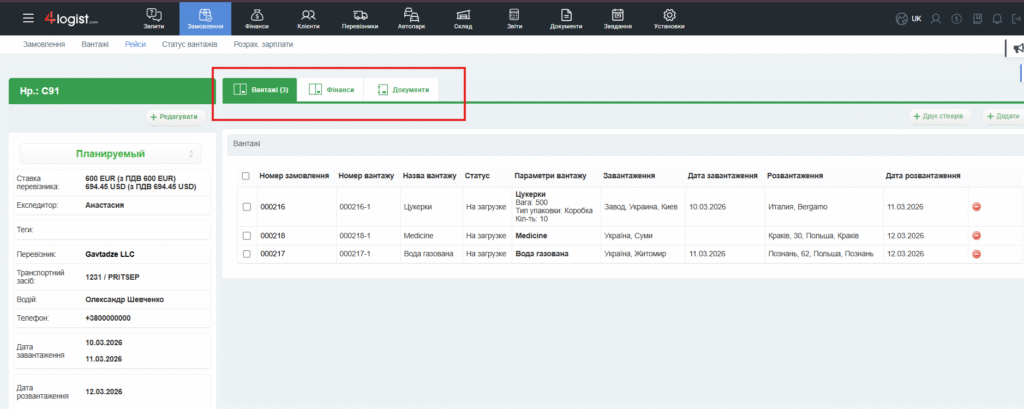The image size is (1024, 409).
Task: Open Установки gear settings
Action: 669,18
